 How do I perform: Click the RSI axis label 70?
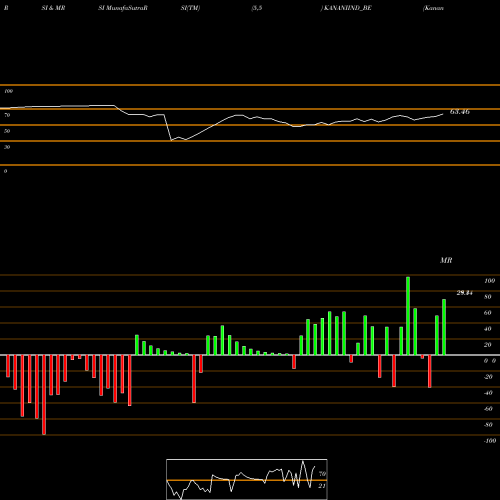[x=7, y=115]
